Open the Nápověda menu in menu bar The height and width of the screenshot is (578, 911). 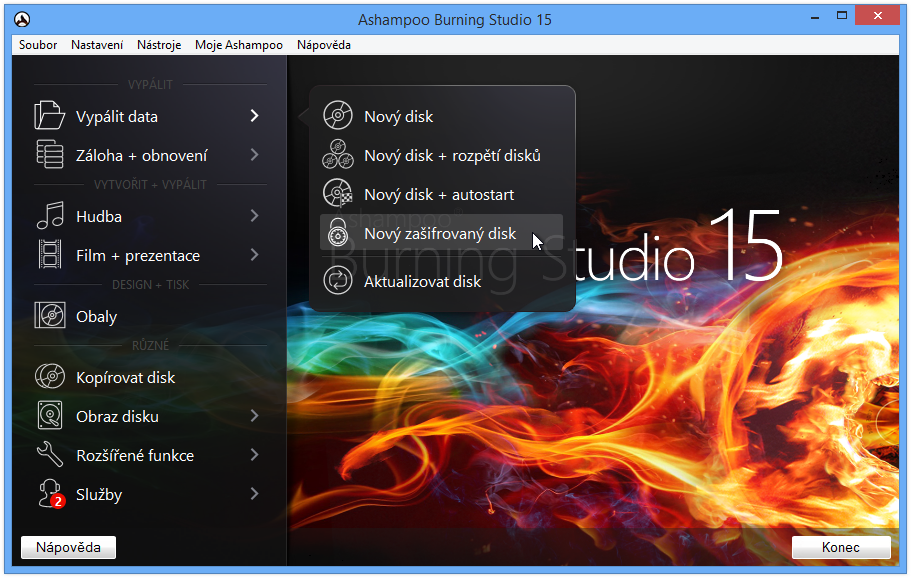point(324,45)
